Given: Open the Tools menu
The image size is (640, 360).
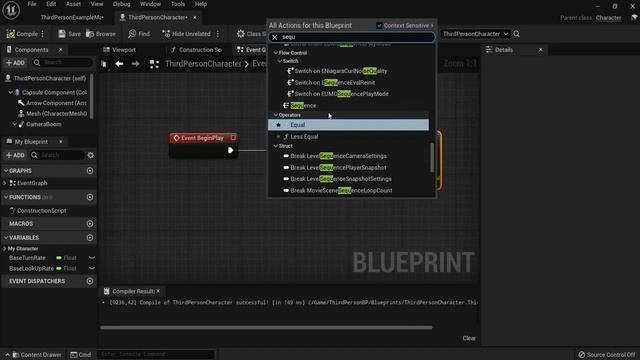Looking at the screenshot, I should point(178,4).
